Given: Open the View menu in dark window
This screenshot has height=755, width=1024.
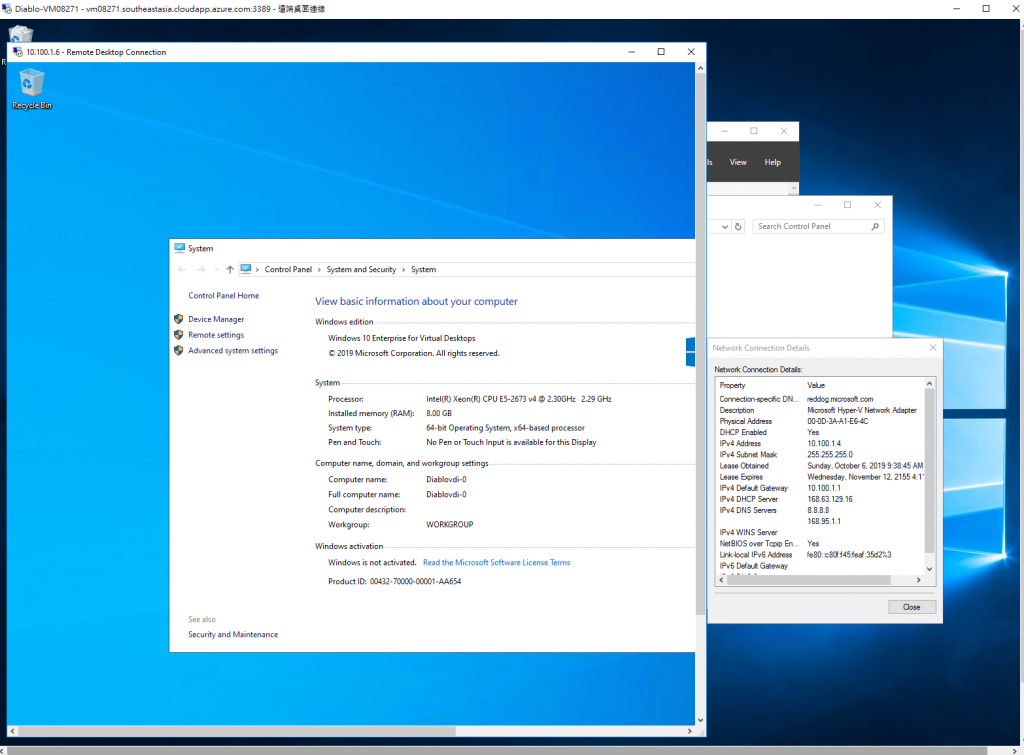Looking at the screenshot, I should pos(738,162).
